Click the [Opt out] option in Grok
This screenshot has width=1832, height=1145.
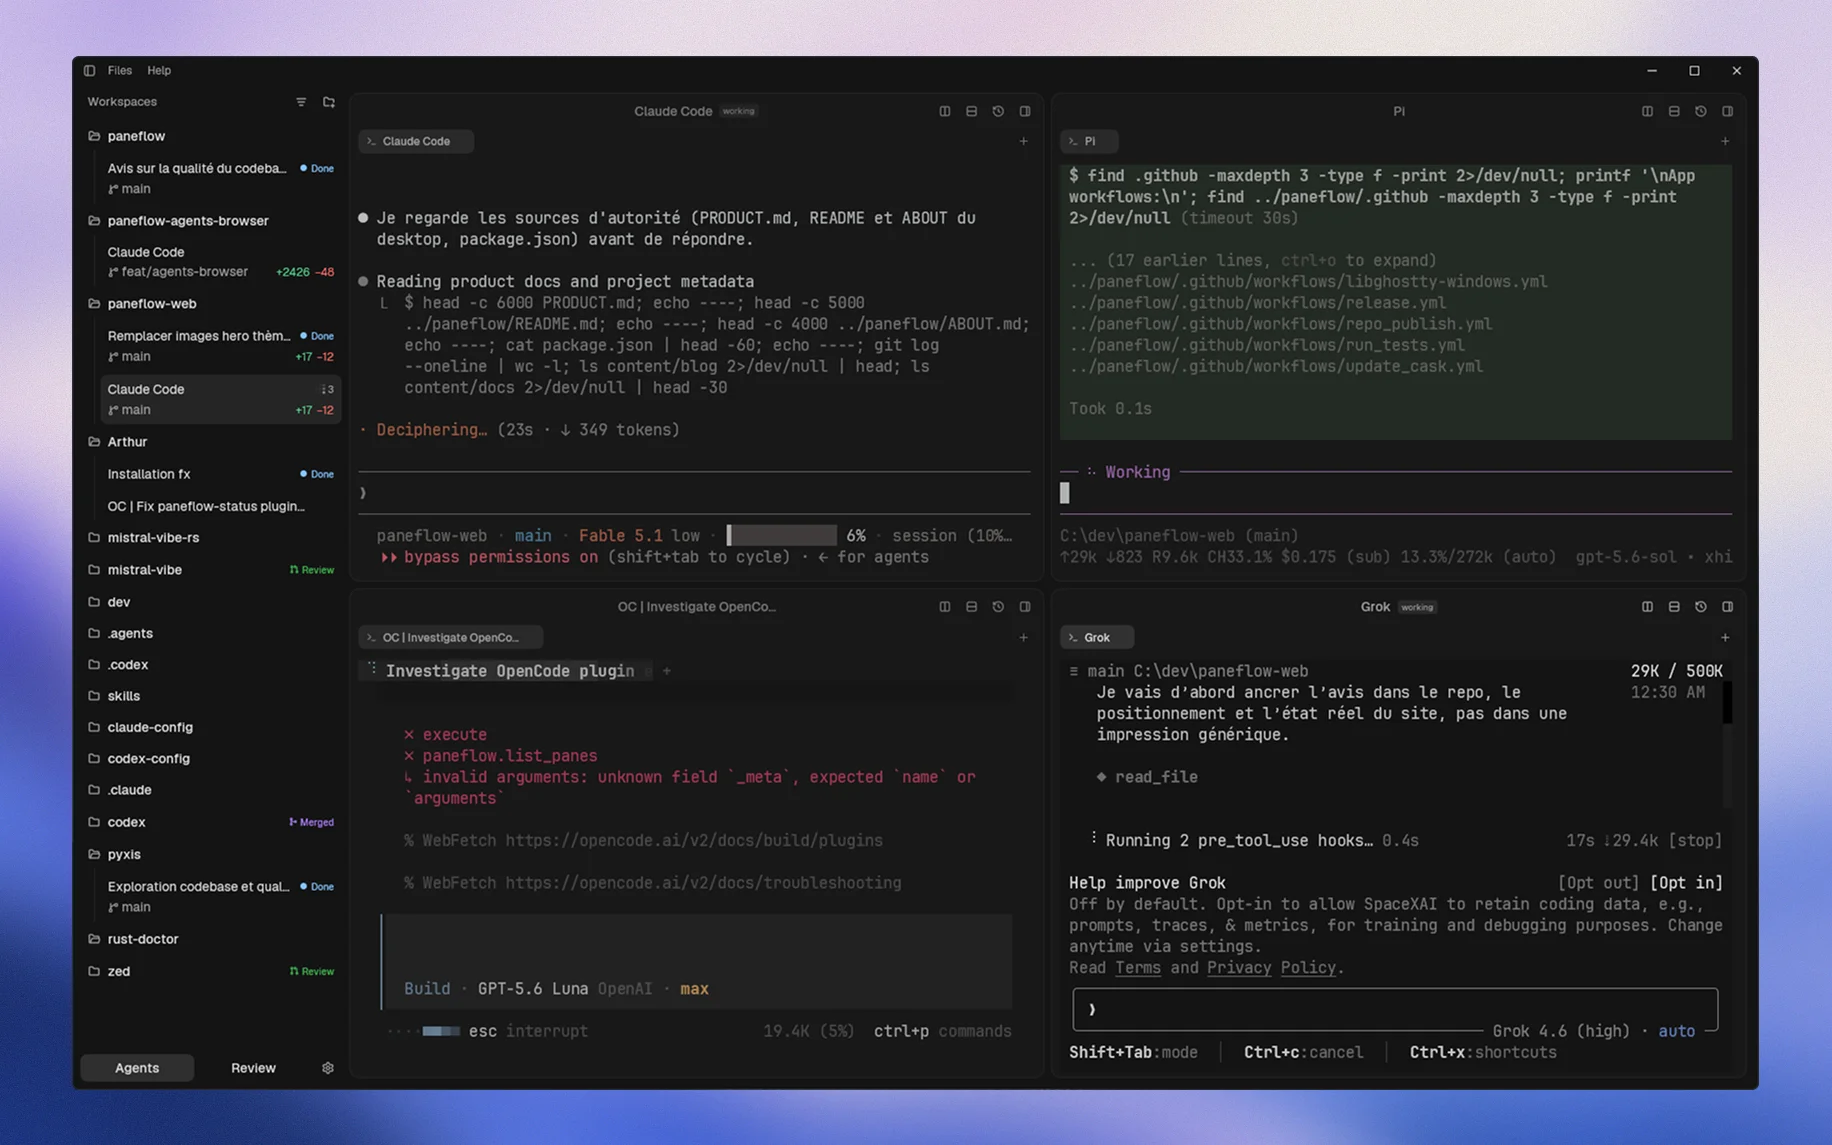1598,883
